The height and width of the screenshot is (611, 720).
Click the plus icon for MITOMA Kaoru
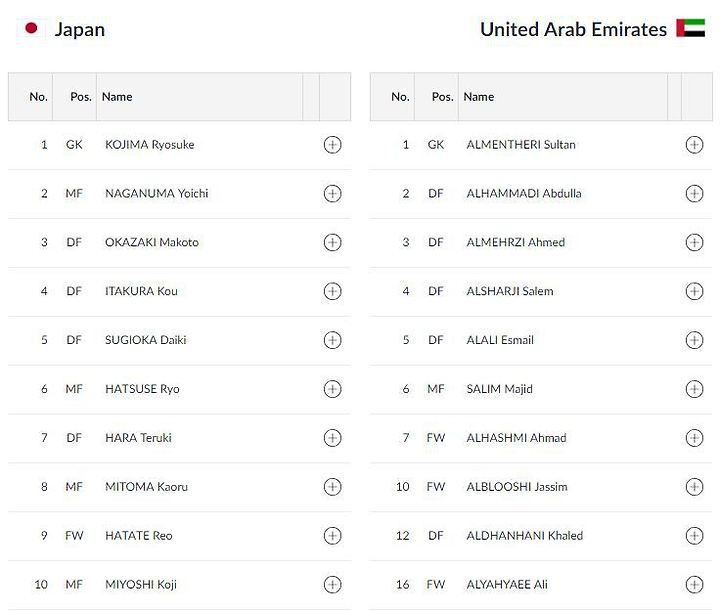click(x=332, y=487)
